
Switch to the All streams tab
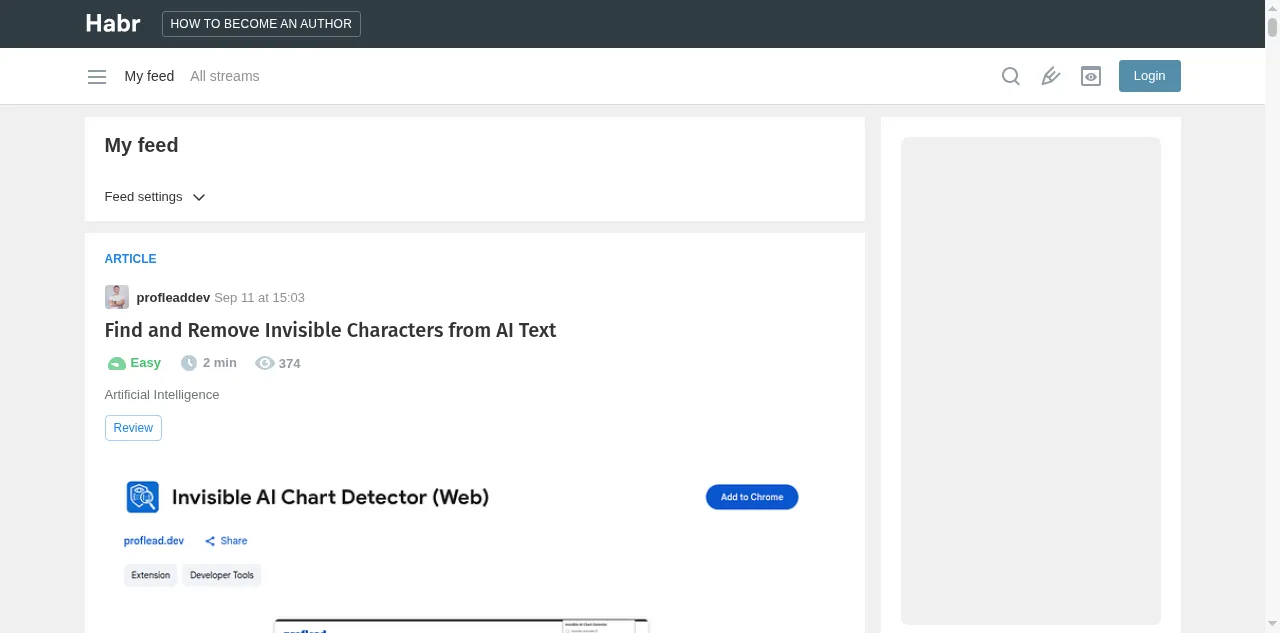[225, 76]
